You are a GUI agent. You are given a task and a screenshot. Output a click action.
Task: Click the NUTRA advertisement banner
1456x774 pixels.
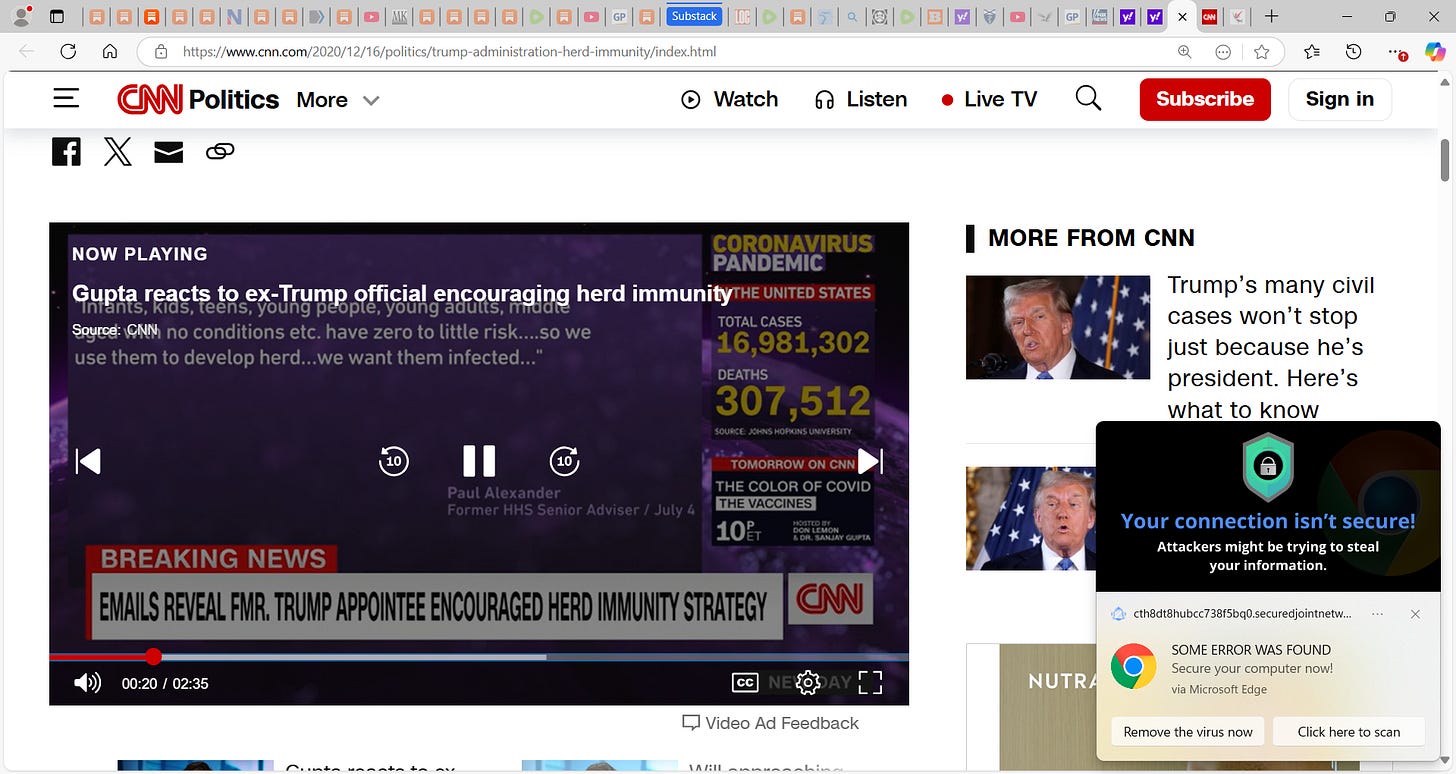(1047, 707)
